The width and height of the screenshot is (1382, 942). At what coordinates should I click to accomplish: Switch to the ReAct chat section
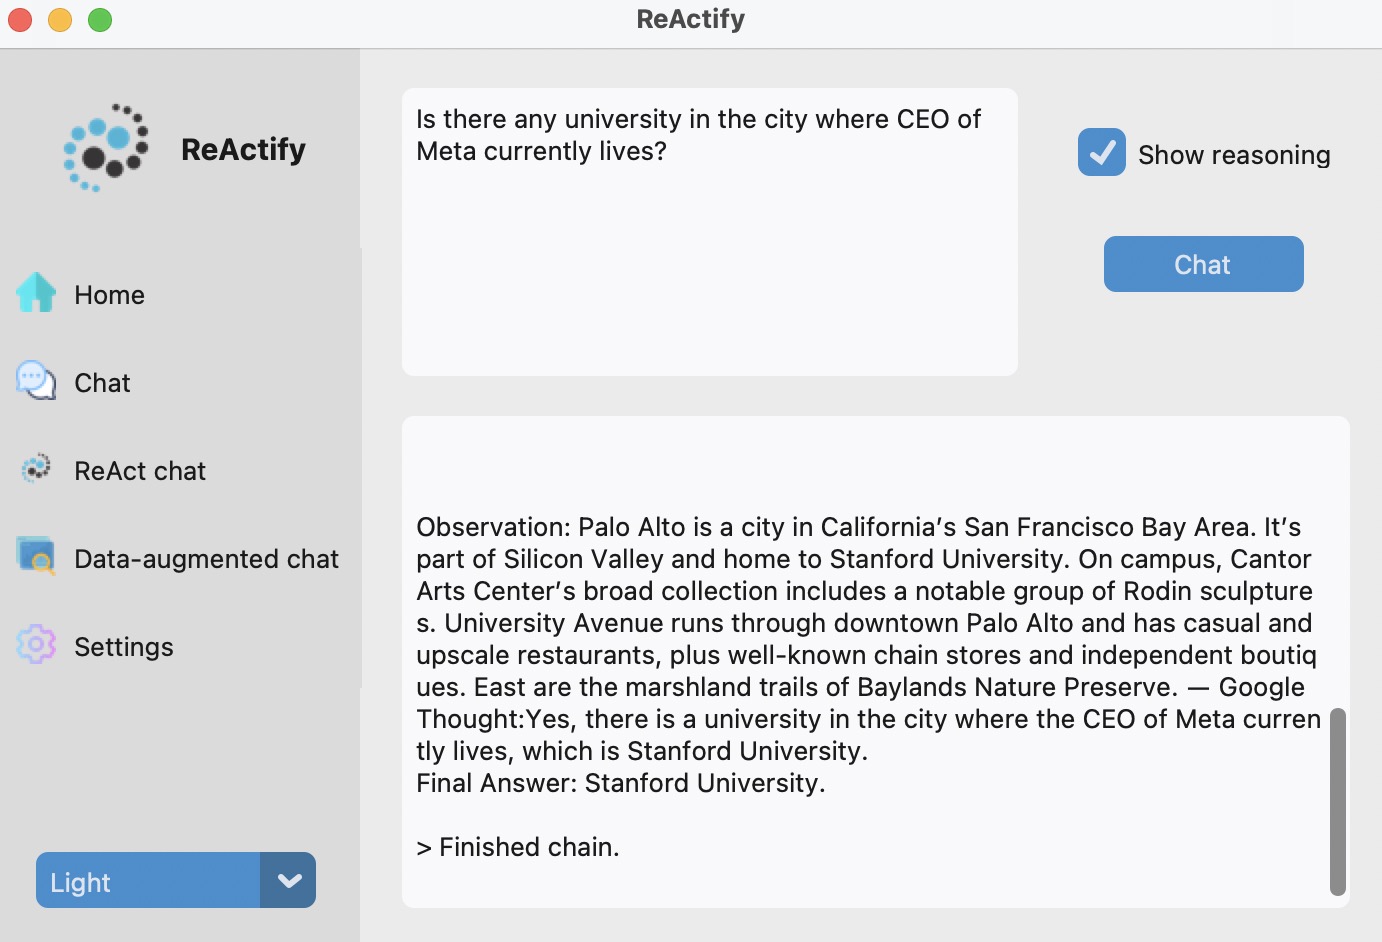pos(140,470)
